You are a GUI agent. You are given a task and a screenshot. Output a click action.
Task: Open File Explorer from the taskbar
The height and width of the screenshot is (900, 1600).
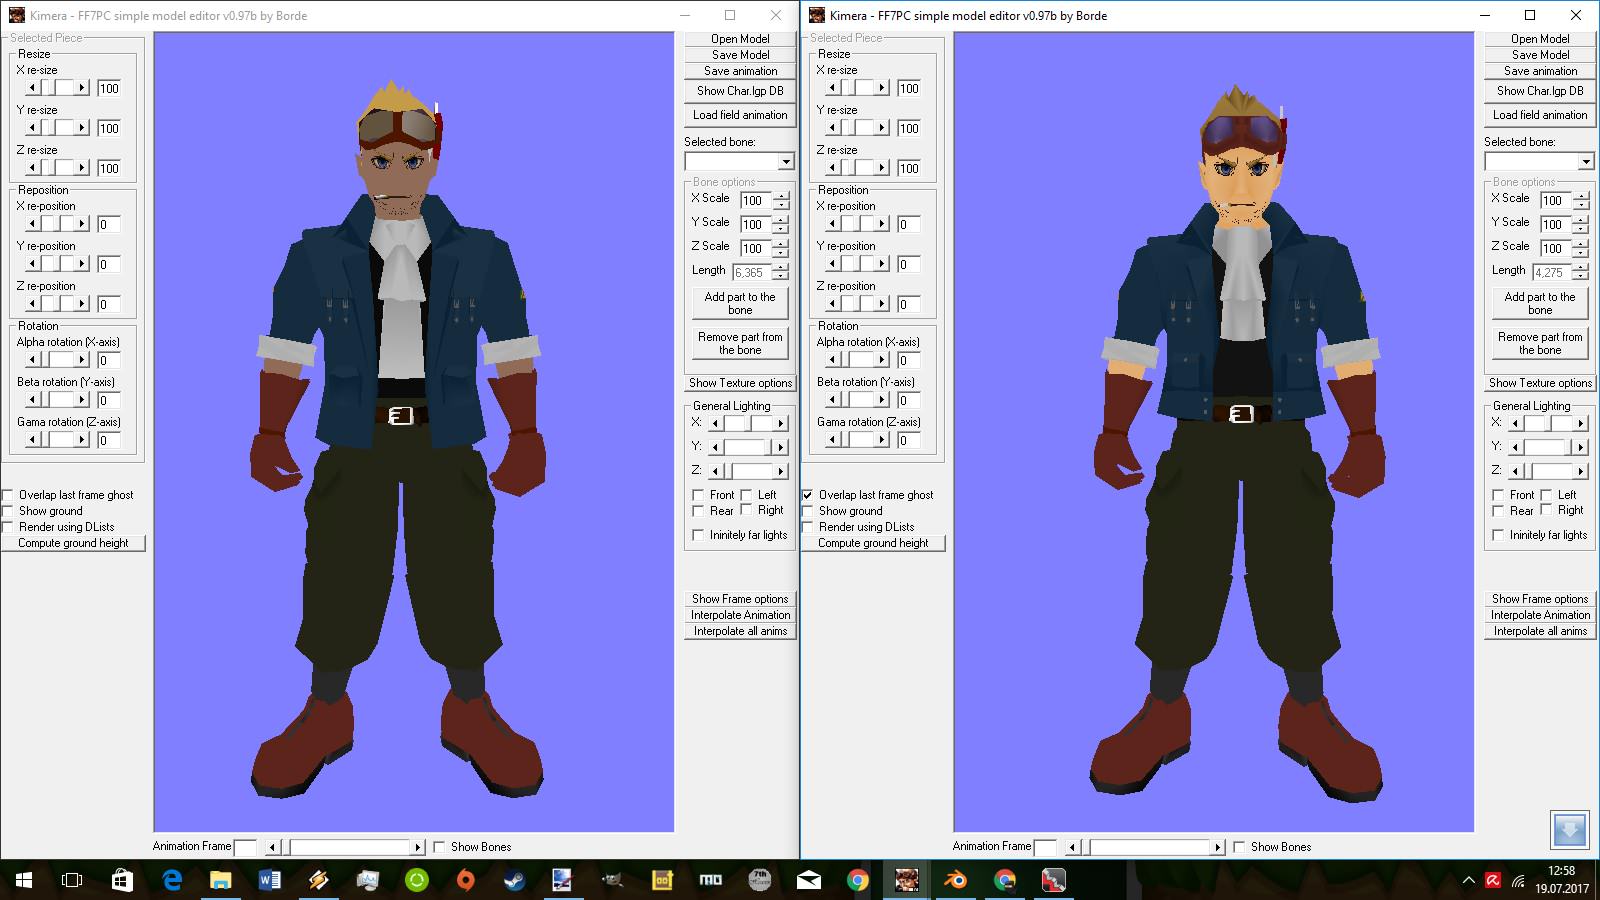click(220, 880)
